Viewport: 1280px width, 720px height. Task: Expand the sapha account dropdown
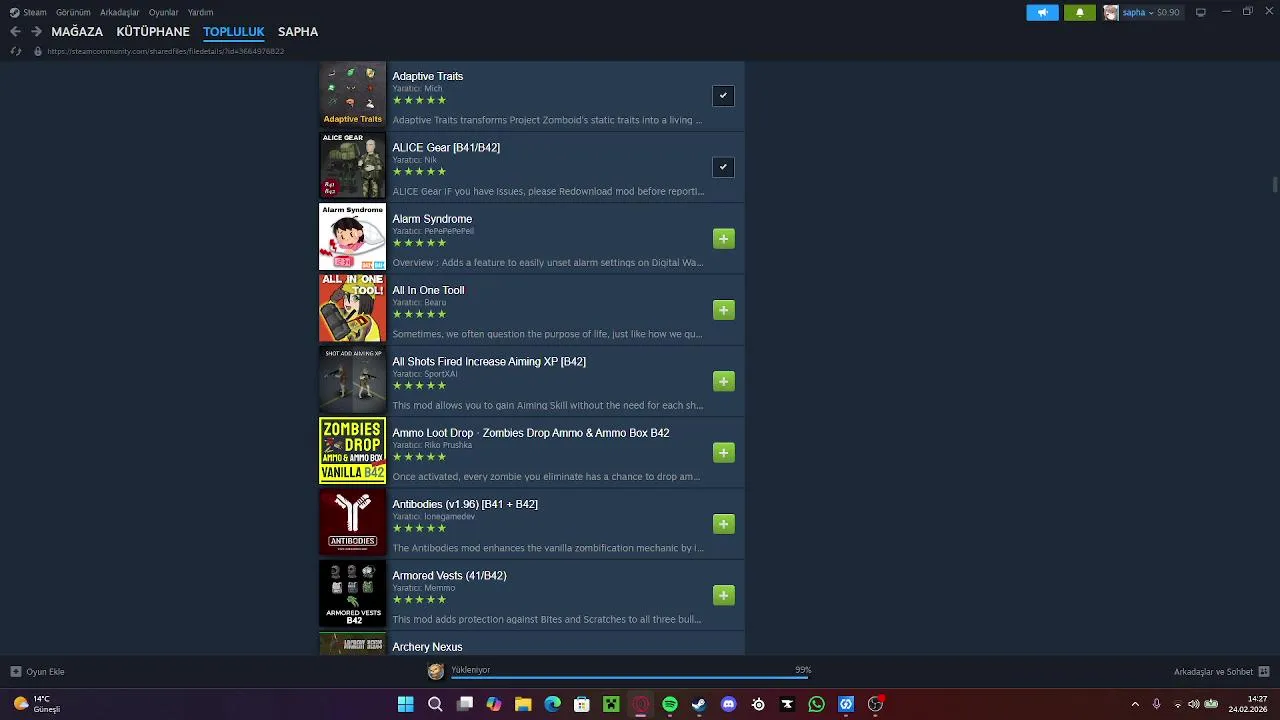click(x=1150, y=13)
